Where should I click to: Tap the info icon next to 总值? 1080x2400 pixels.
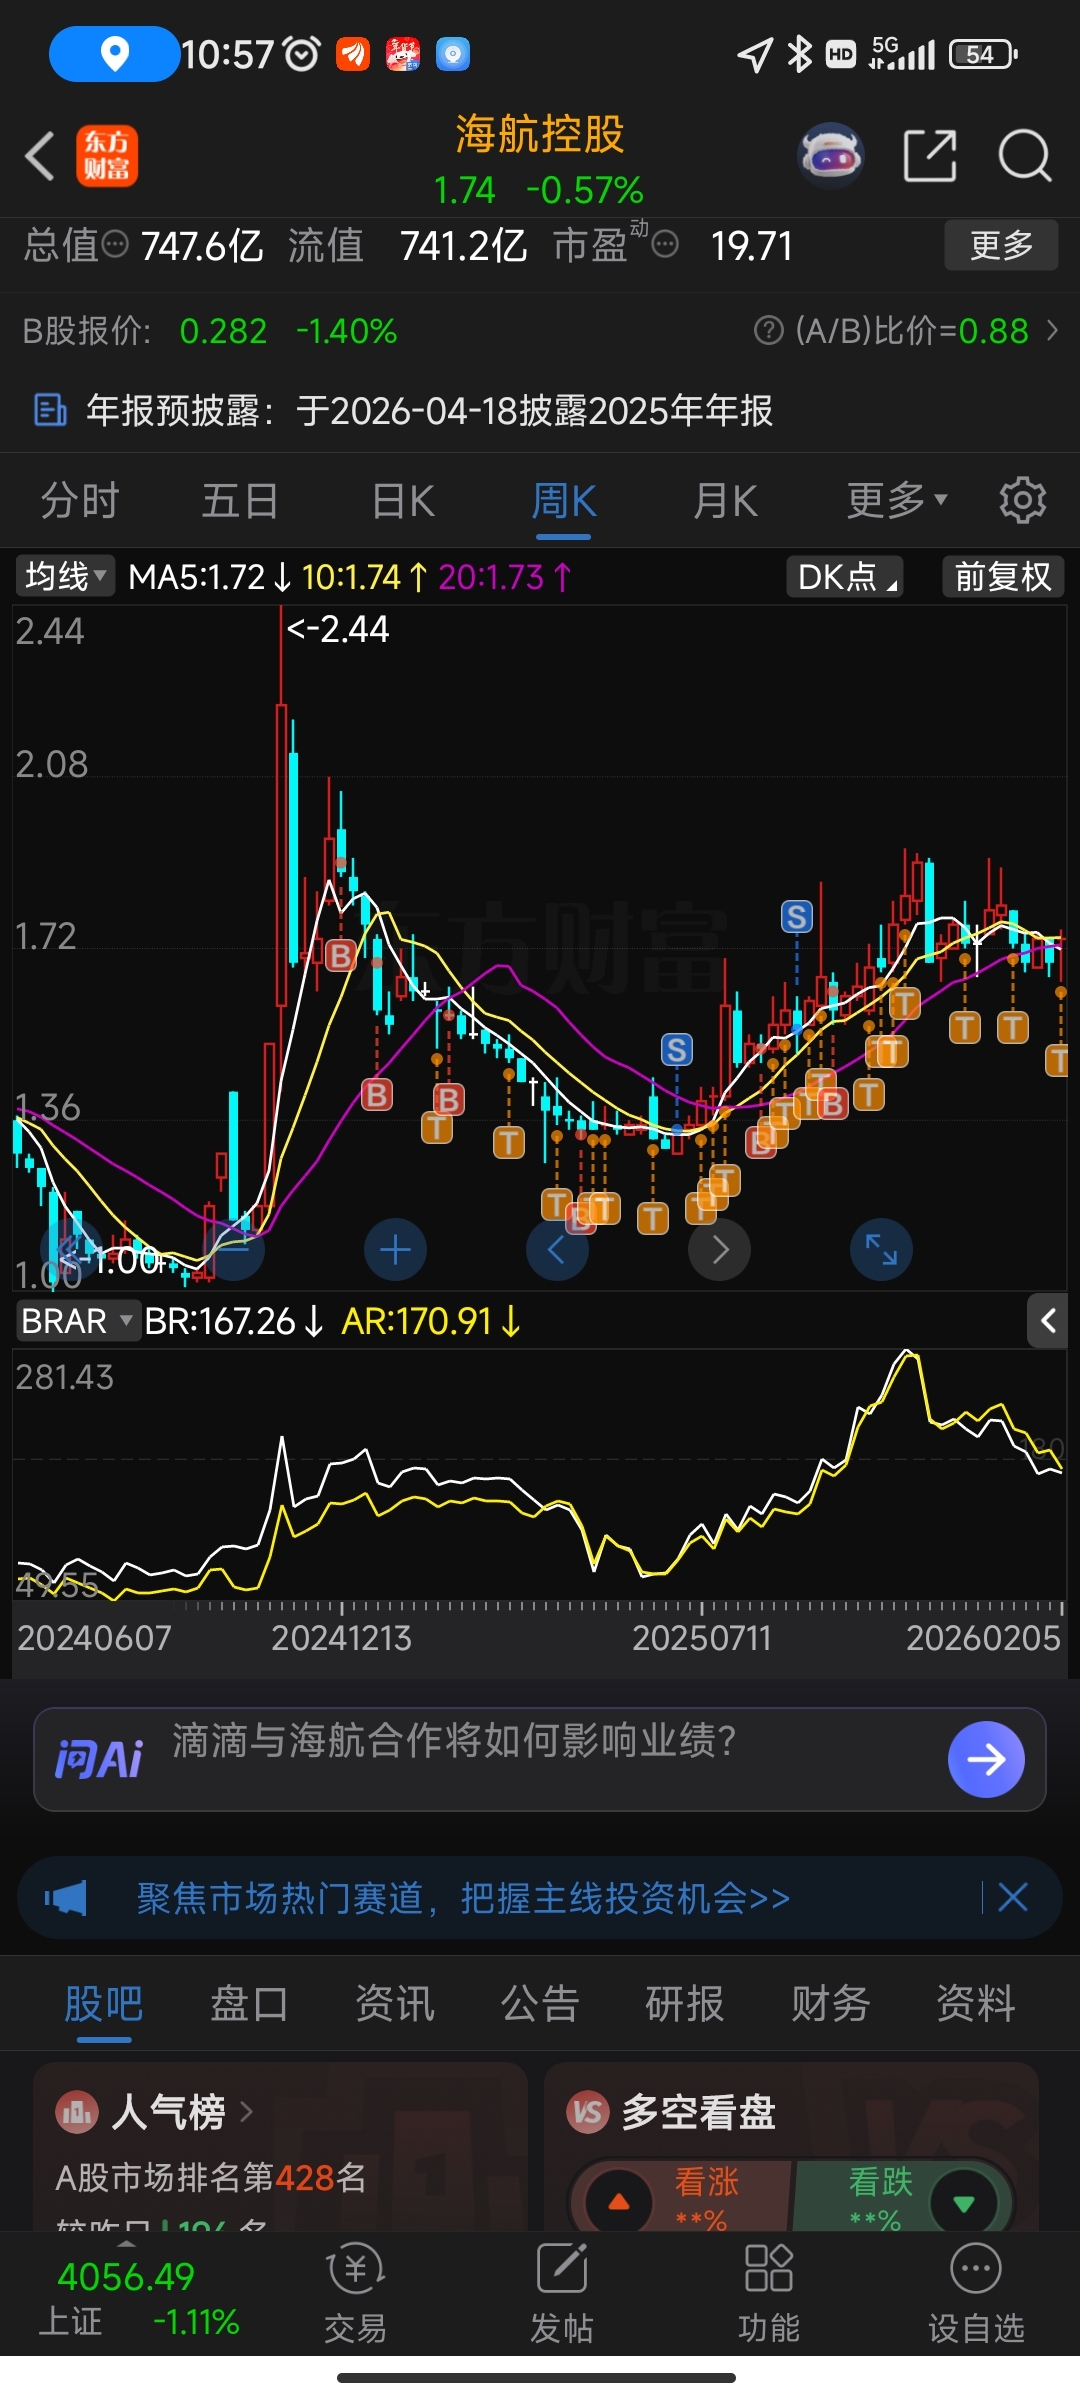click(x=116, y=243)
